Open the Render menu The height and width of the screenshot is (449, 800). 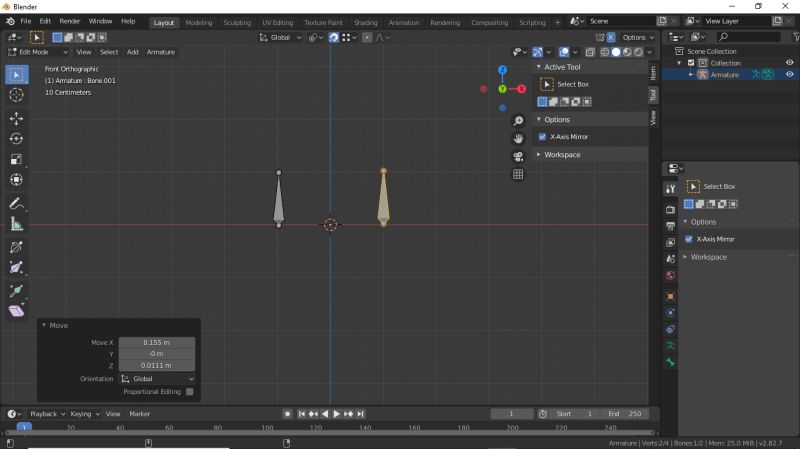[70, 21]
